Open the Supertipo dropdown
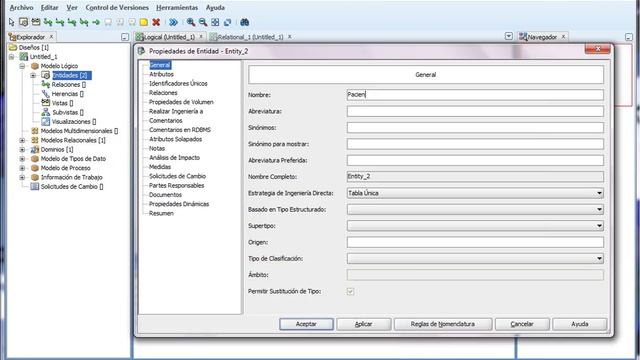Viewport: 640px width, 360px height. (x=599, y=226)
